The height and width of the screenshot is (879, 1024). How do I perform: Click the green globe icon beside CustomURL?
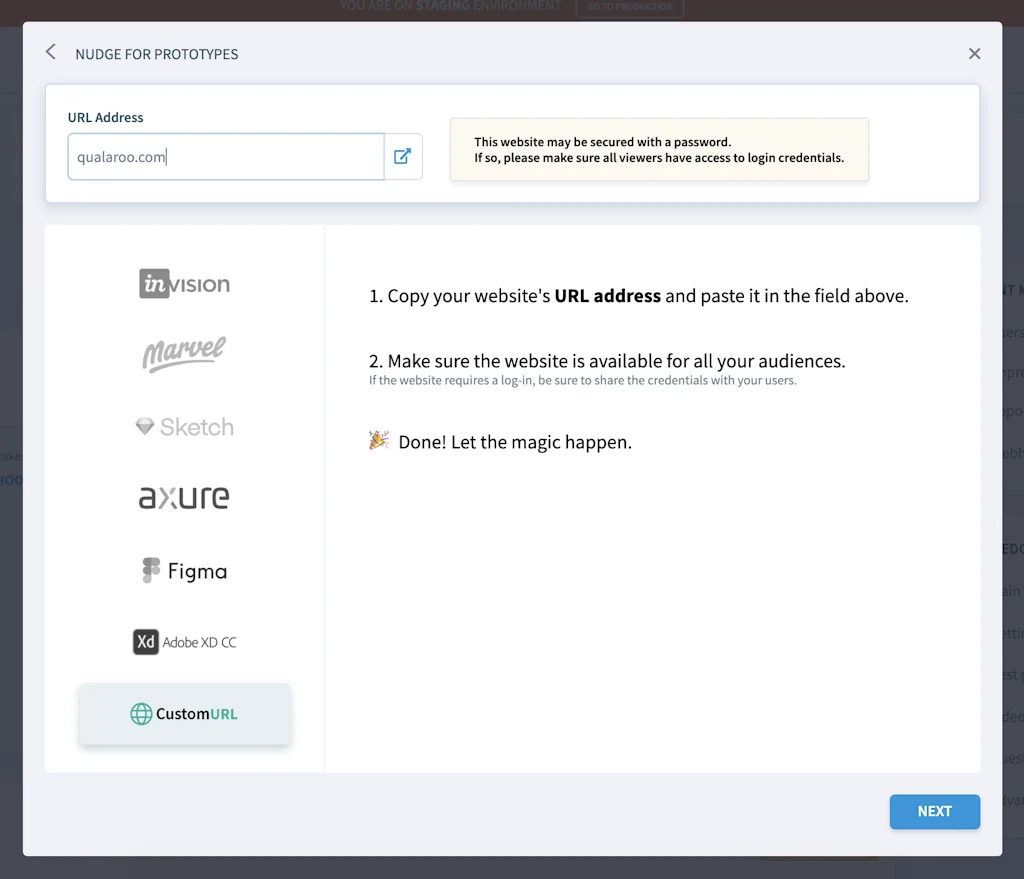[x=139, y=714]
